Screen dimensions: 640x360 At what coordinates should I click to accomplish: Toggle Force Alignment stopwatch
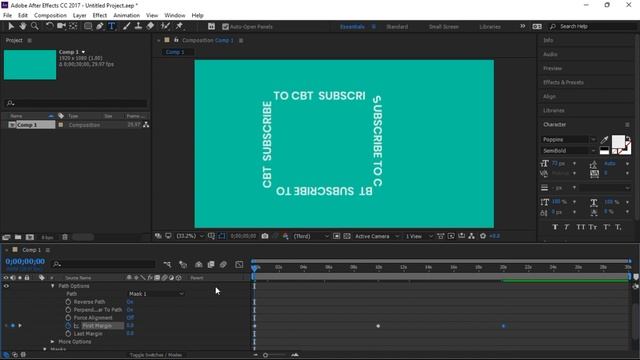[68, 318]
